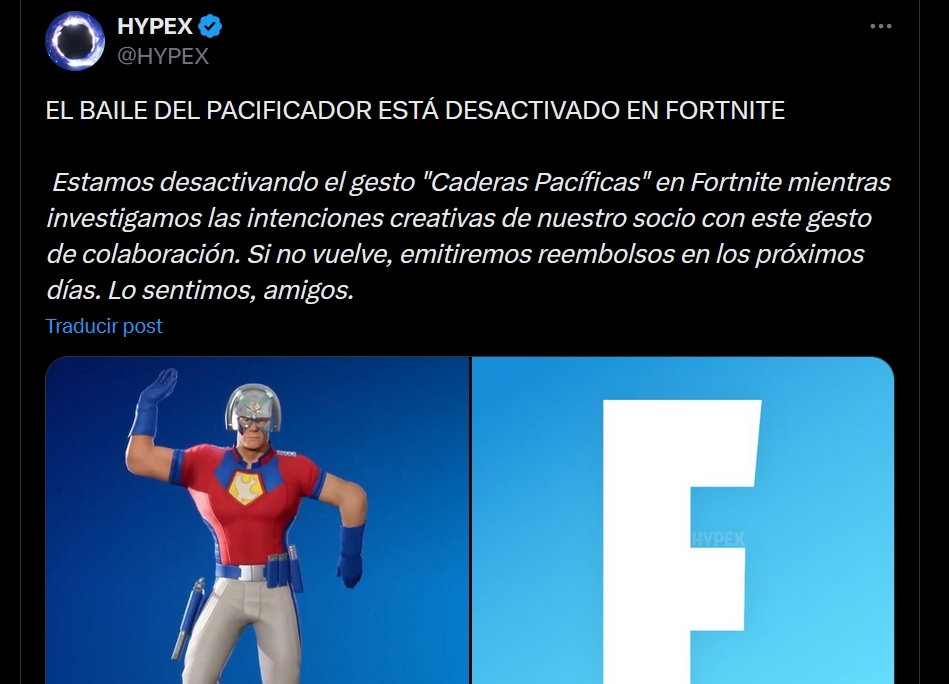Click the word FORTNITE in the headline
The height and width of the screenshot is (684, 949).
click(724, 111)
